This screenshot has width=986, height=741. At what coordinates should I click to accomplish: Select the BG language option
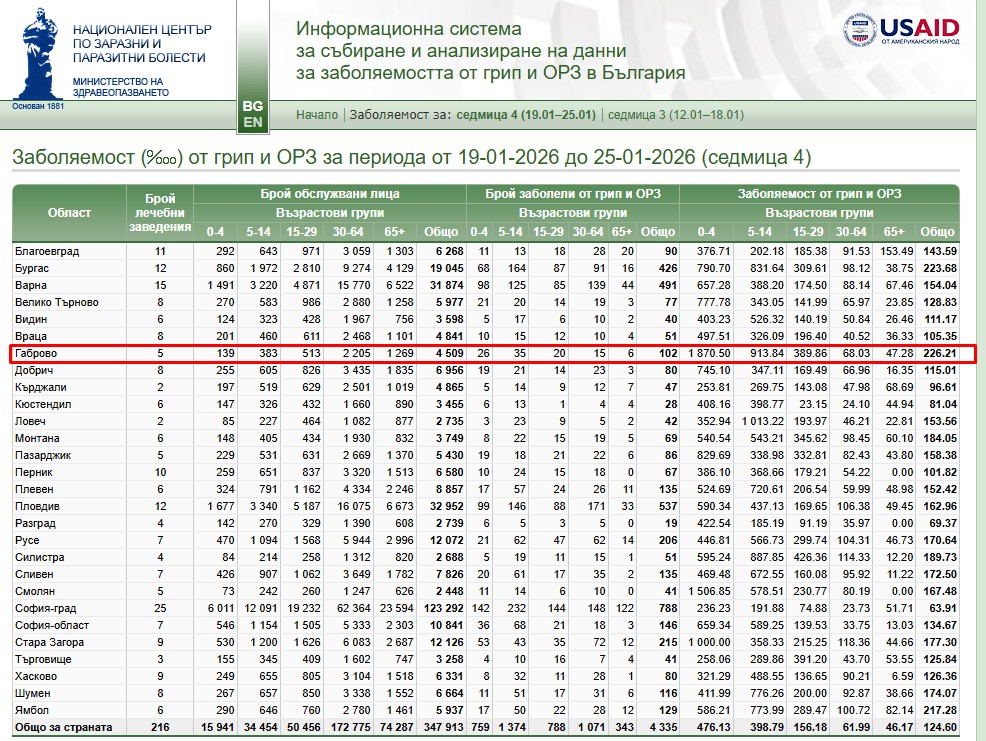point(253,106)
